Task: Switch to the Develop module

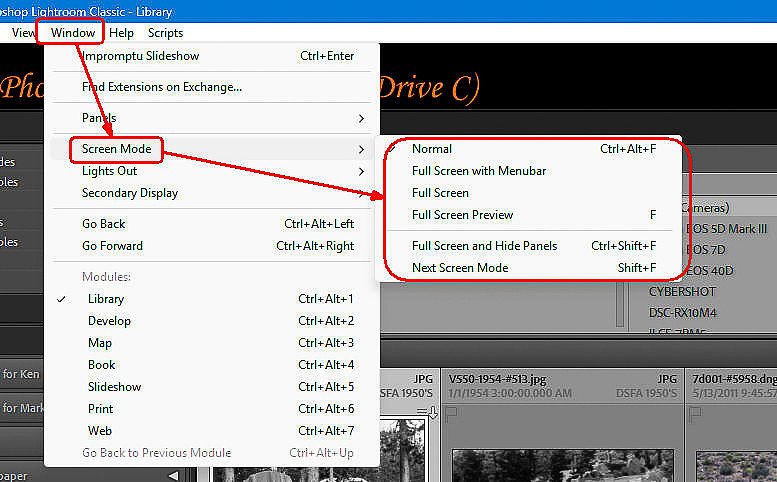Action: tap(212, 321)
